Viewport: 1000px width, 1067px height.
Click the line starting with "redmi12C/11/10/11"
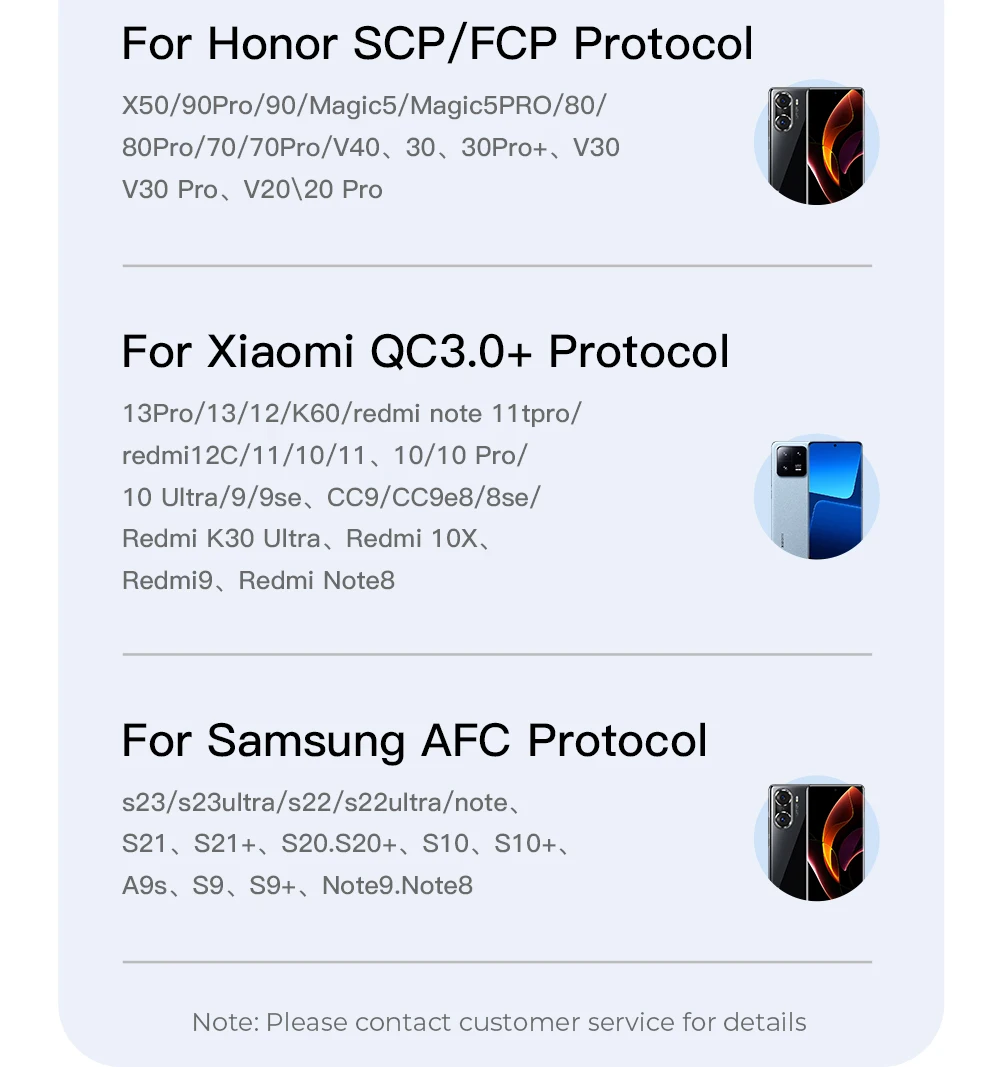coord(324,456)
